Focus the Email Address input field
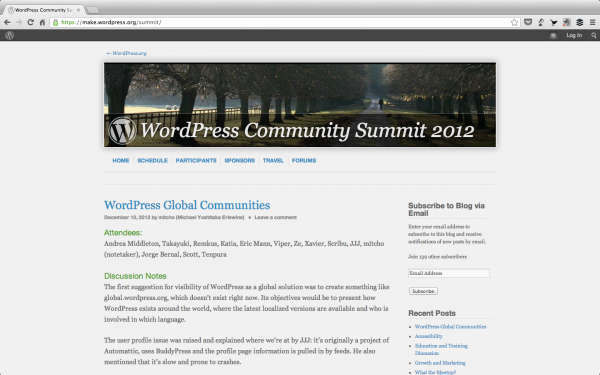Image resolution: width=600 pixels, height=375 pixels. click(x=449, y=273)
